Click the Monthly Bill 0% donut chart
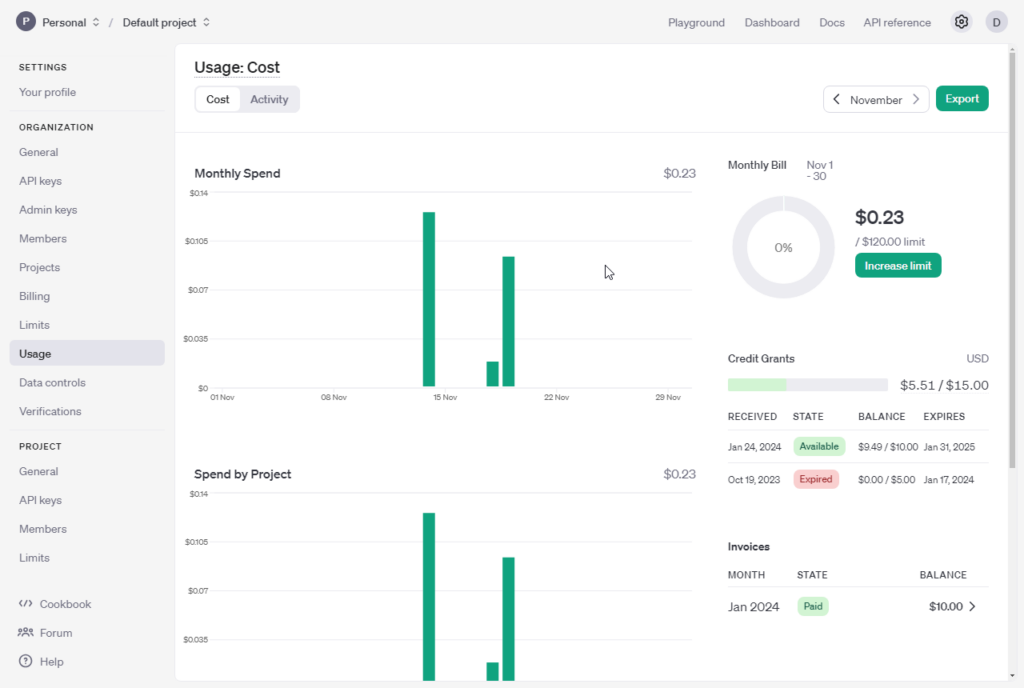This screenshot has width=1024, height=688. (x=783, y=247)
